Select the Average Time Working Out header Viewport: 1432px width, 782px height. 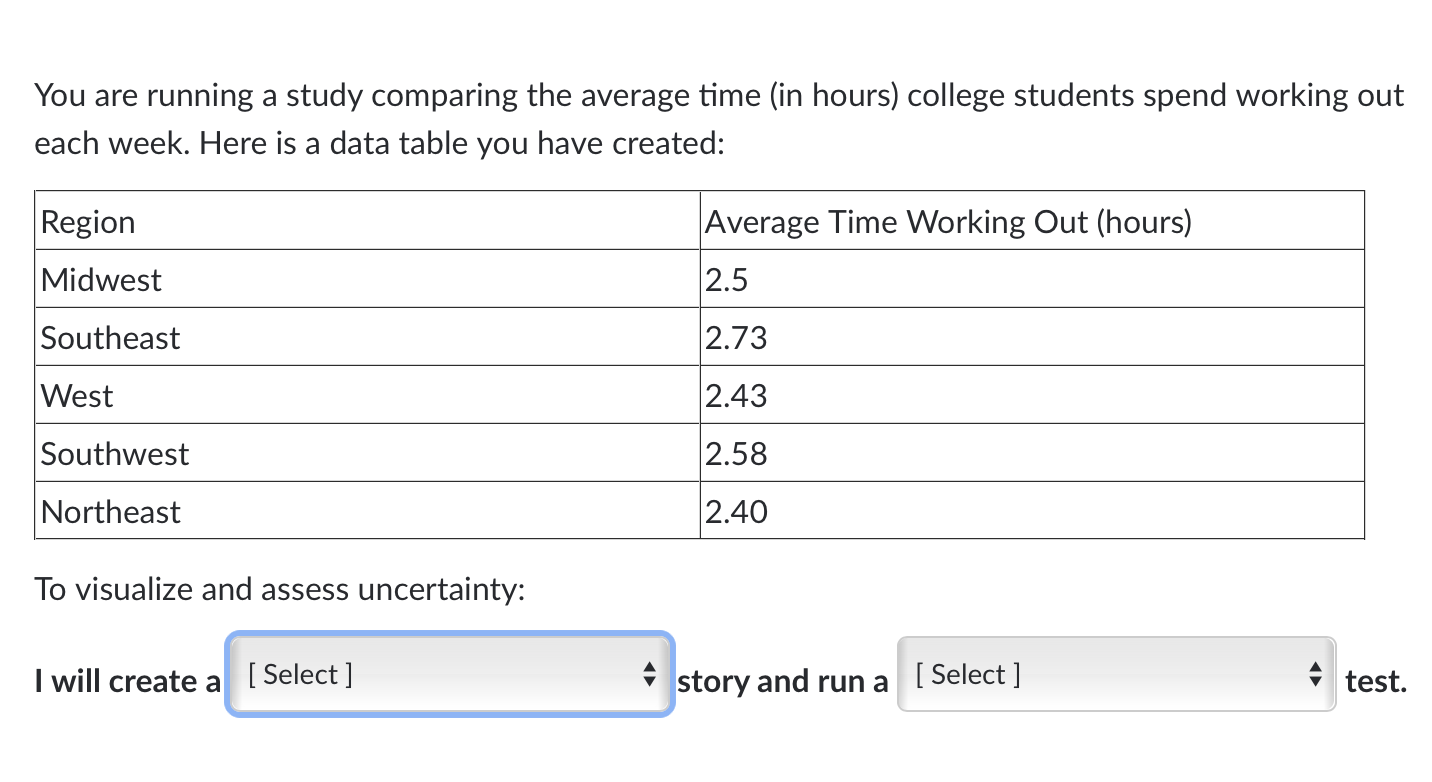1032,221
